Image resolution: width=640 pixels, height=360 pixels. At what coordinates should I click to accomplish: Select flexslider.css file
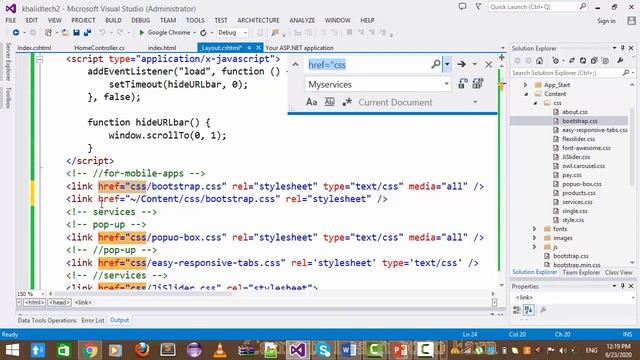point(578,139)
